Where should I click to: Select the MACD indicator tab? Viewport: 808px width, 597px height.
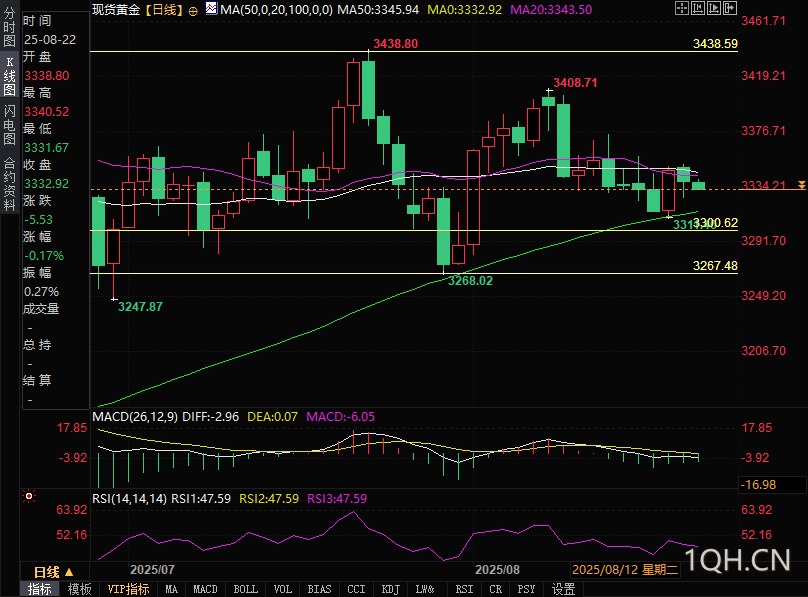[x=205, y=589]
